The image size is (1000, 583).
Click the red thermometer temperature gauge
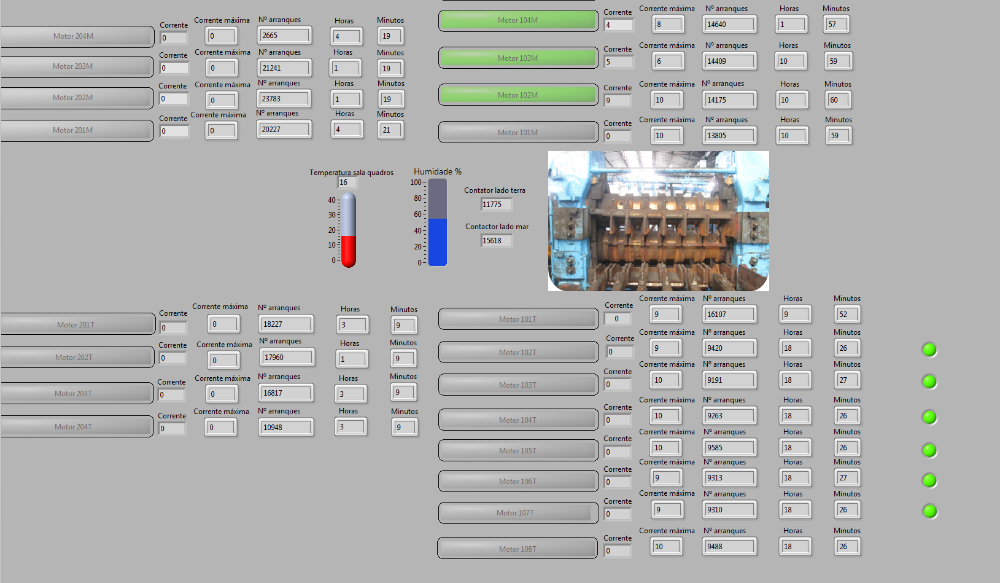coord(348,230)
